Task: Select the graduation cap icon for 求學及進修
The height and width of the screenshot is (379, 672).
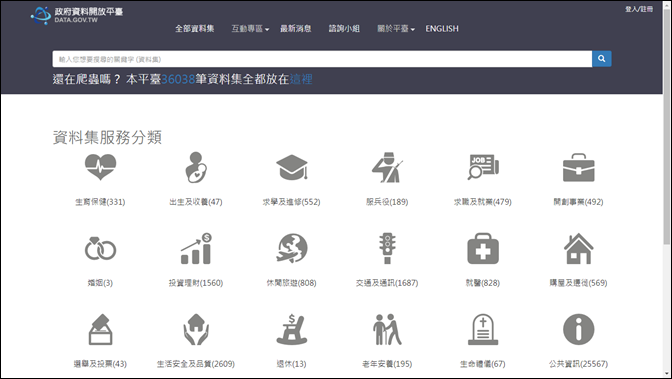Action: pos(292,167)
